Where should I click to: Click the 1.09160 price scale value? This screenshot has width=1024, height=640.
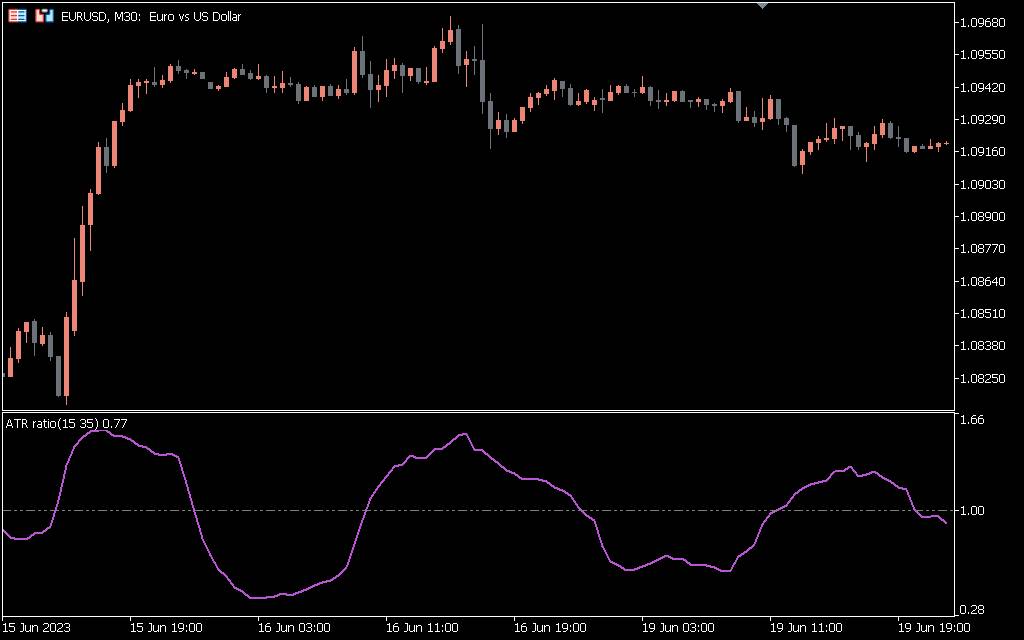983,152
